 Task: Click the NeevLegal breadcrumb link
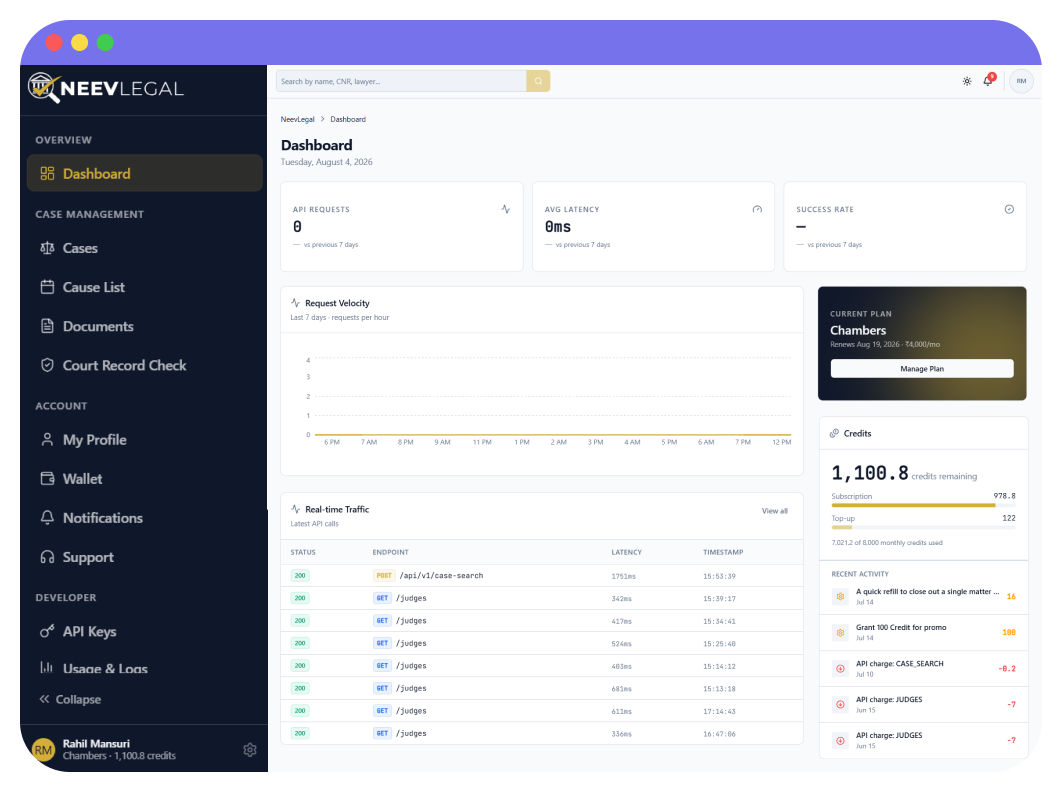tap(297, 119)
